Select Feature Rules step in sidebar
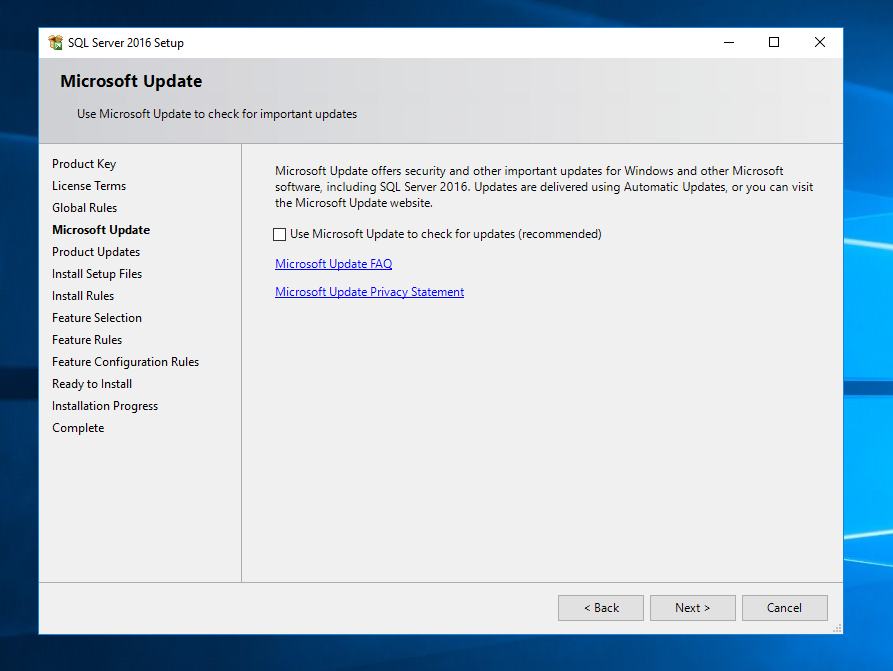 87,340
